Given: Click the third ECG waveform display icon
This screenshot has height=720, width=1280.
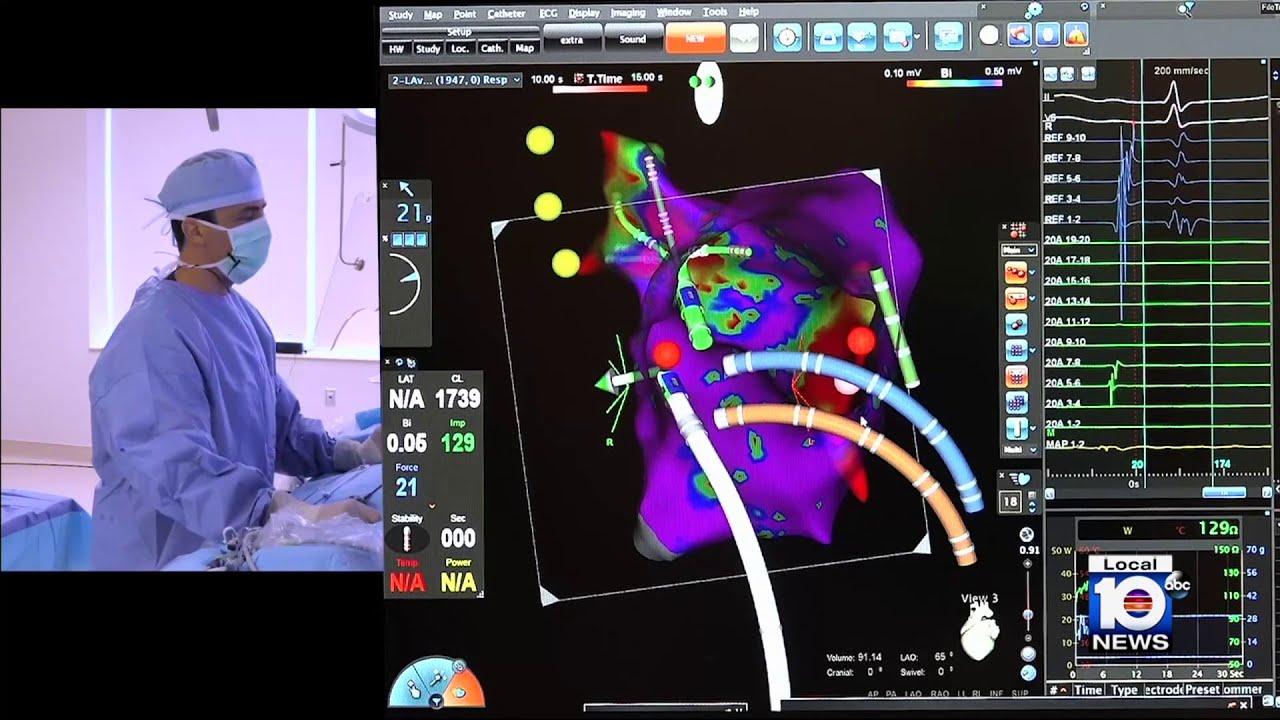Looking at the screenshot, I should click(1088, 74).
